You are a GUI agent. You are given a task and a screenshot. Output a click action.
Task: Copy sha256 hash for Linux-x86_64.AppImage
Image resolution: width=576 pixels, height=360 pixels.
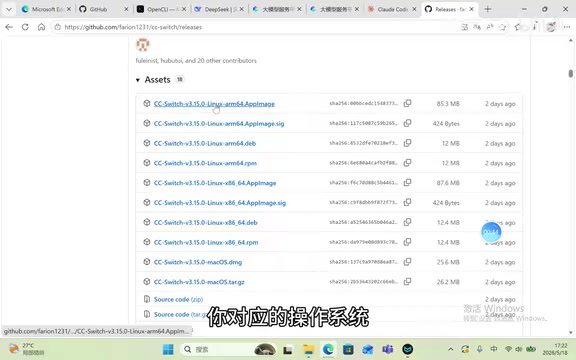coord(407,183)
